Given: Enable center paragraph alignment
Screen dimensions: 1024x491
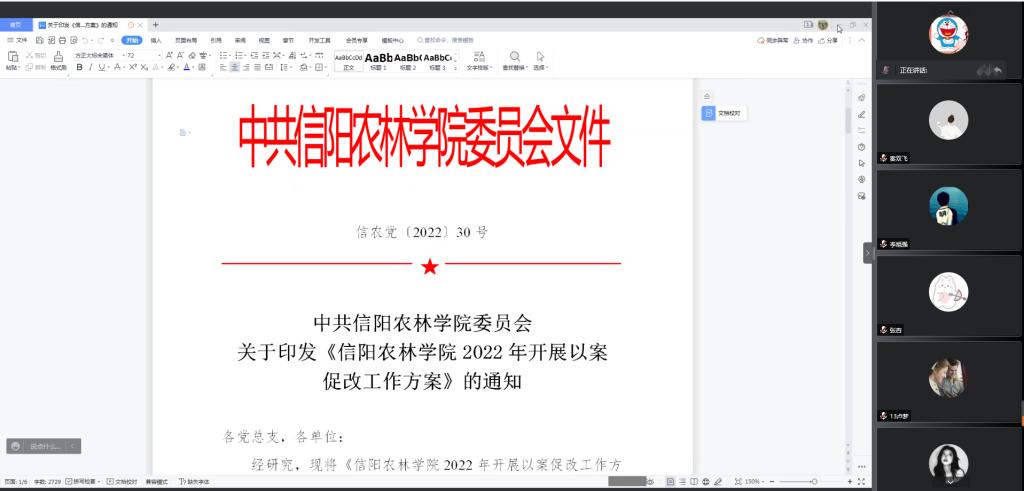Looking at the screenshot, I should coord(234,68).
